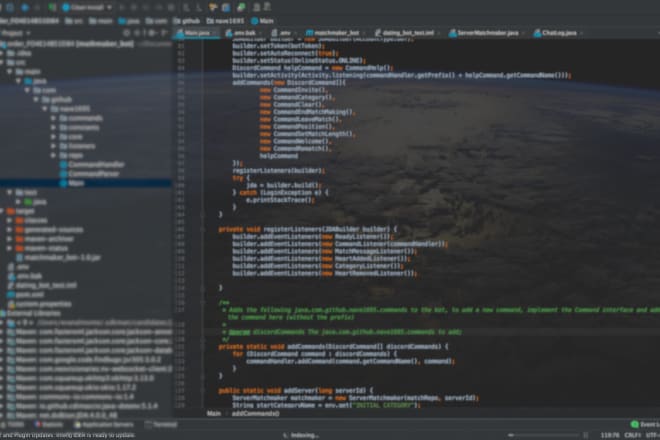Image resolution: width=660 pixels, height=440 pixels.
Task: Click the 'new CommandInvite()' code line
Action: [293, 90]
